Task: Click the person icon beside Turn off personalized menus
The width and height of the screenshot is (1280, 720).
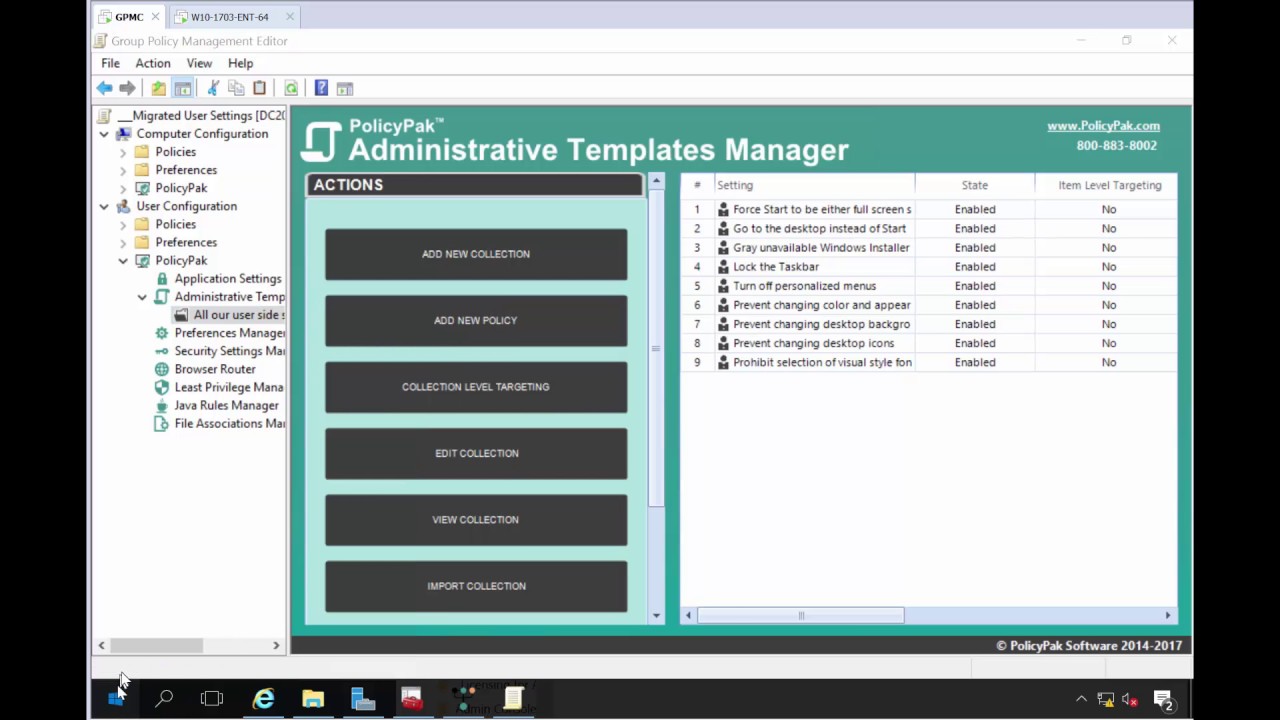Action: pyautogui.click(x=723, y=286)
